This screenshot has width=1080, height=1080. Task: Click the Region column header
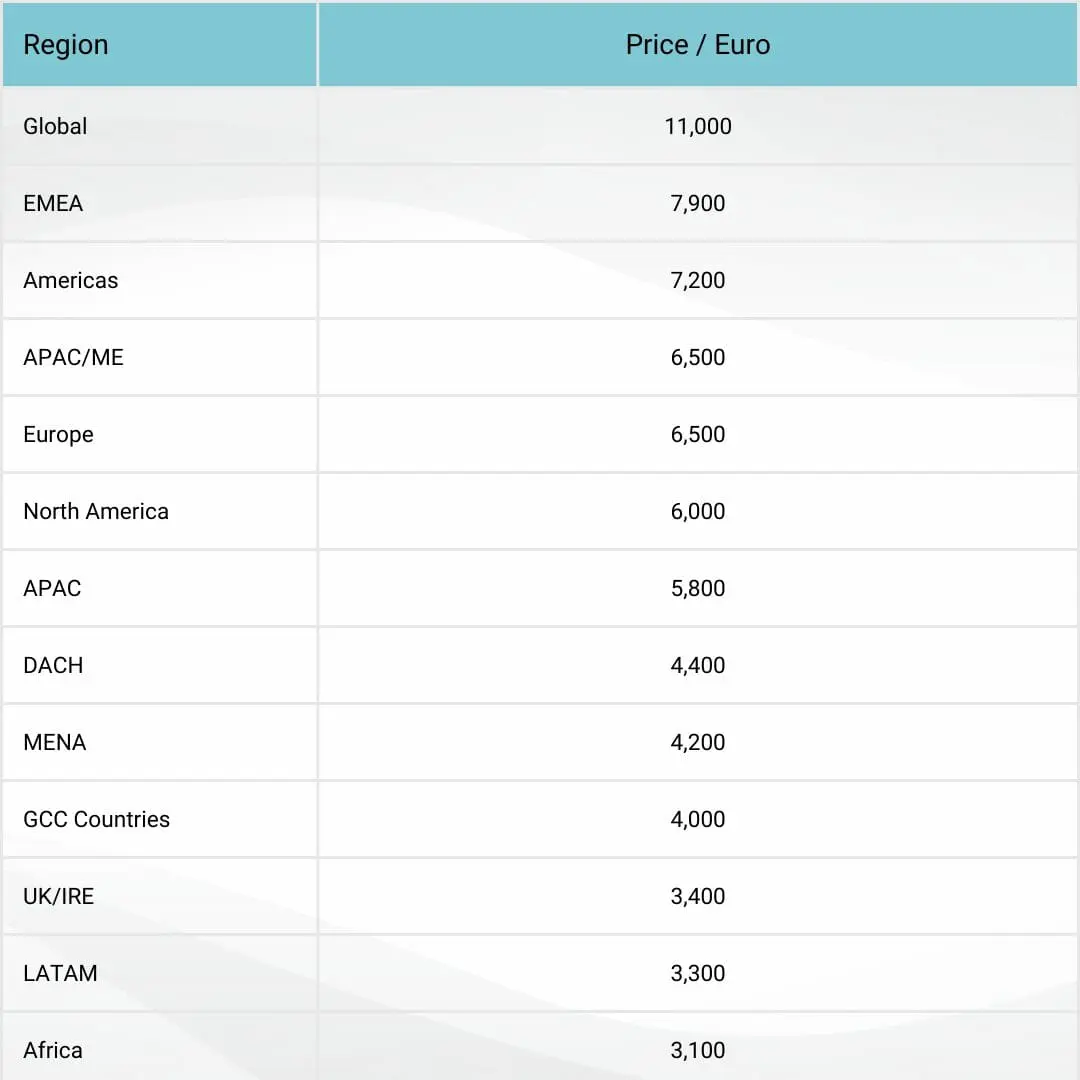[66, 45]
